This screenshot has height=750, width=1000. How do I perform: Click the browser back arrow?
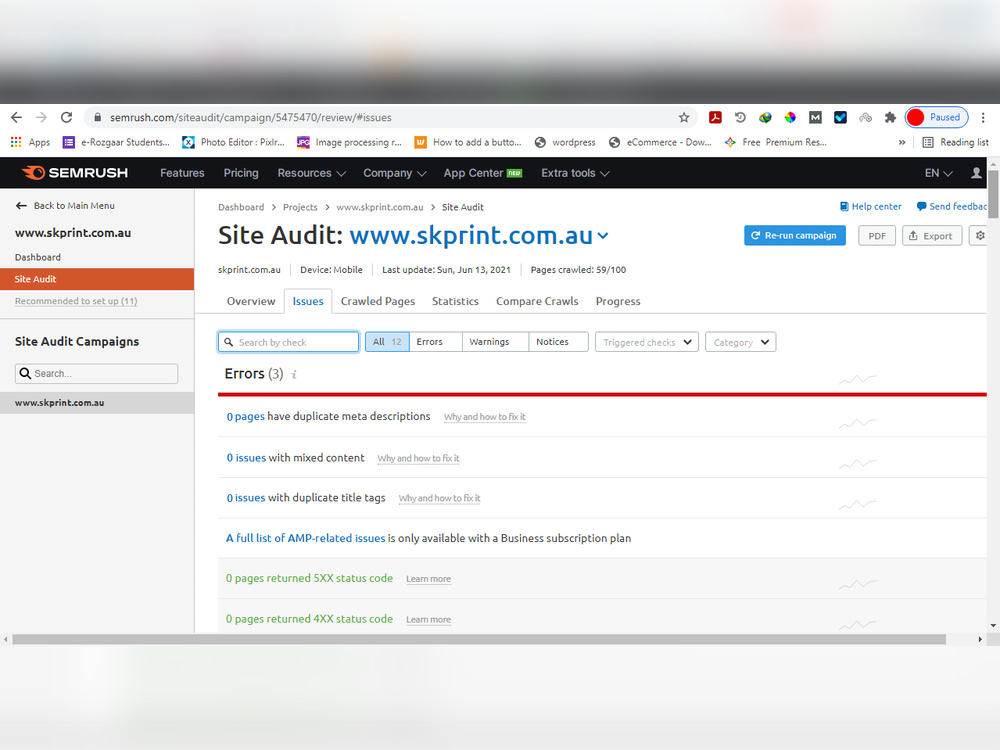tap(17, 117)
